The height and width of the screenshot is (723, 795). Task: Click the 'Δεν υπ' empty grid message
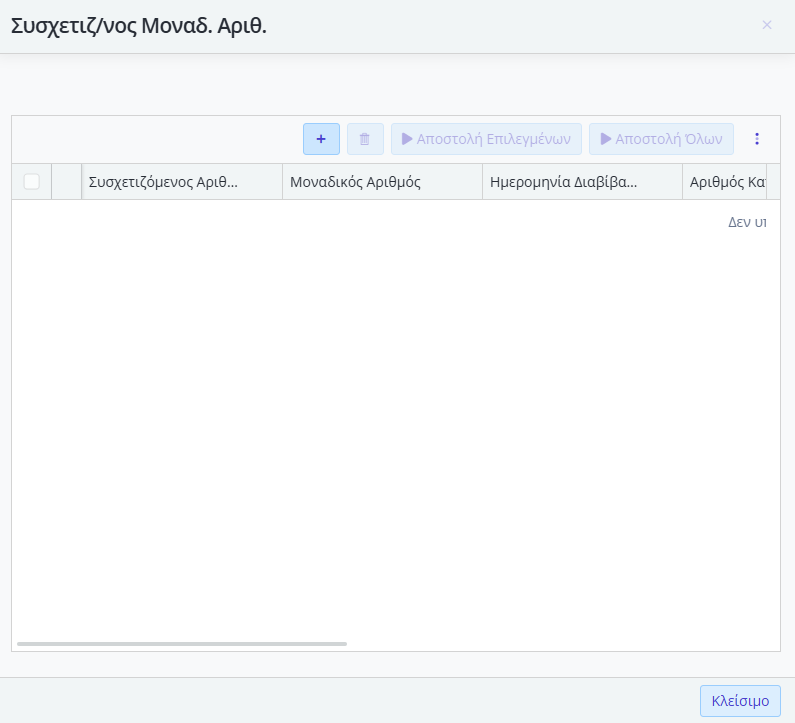tap(746, 223)
